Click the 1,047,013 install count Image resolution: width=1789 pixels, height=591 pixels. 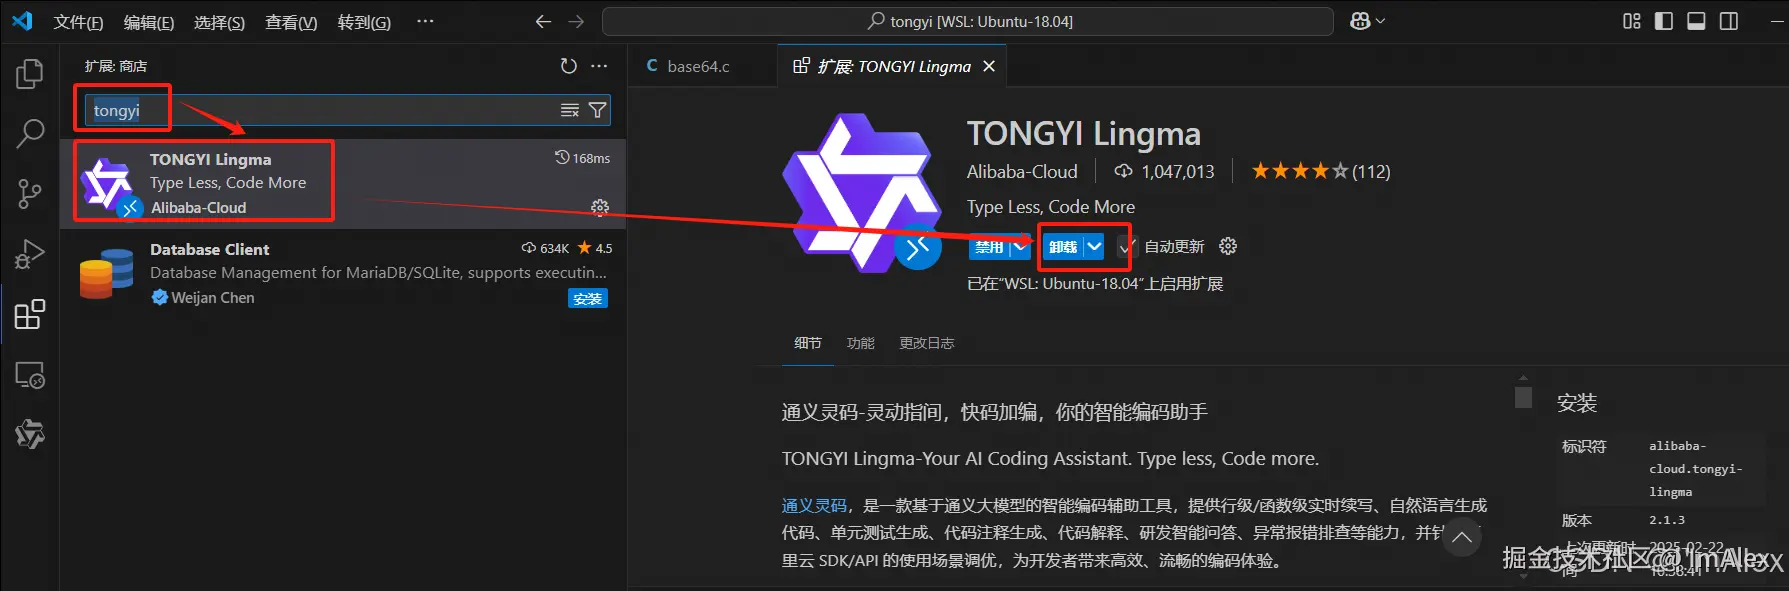[x=1165, y=171]
